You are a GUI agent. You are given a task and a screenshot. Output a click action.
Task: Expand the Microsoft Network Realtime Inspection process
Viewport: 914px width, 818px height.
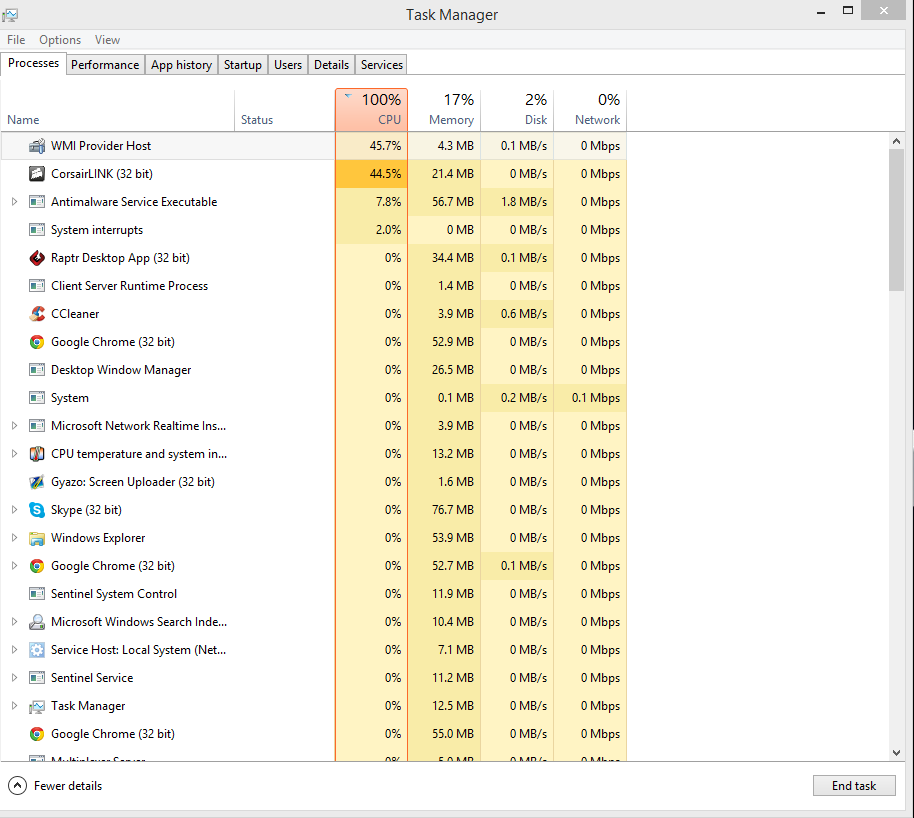click(x=15, y=426)
